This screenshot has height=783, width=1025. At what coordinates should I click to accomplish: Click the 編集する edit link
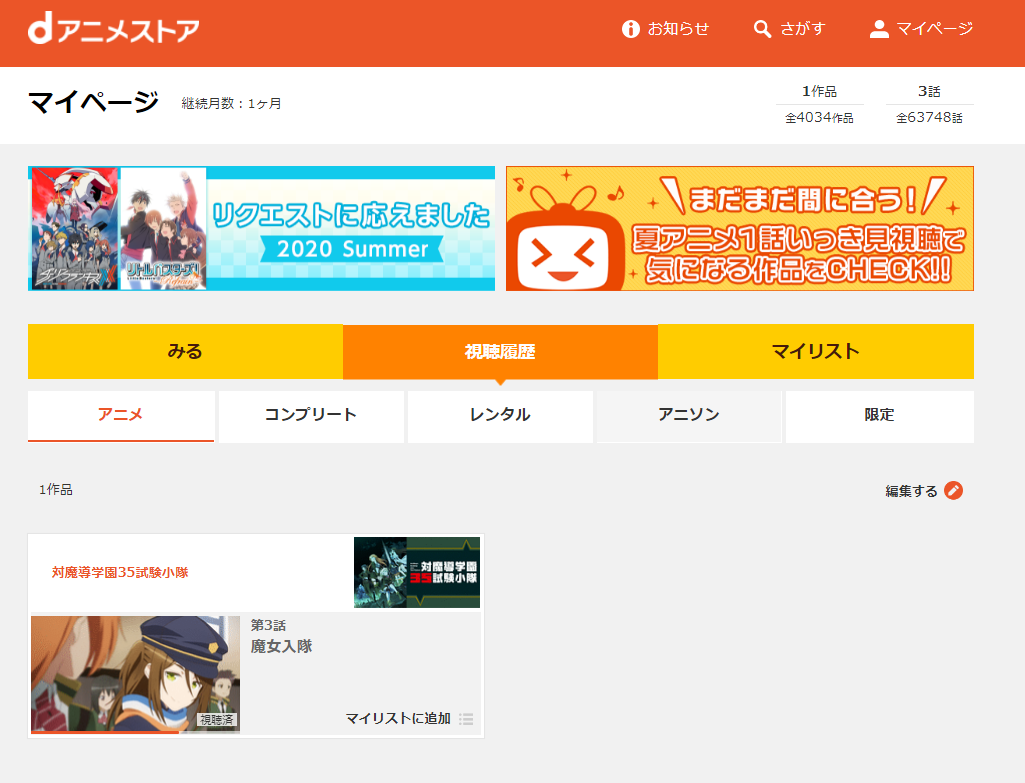924,491
